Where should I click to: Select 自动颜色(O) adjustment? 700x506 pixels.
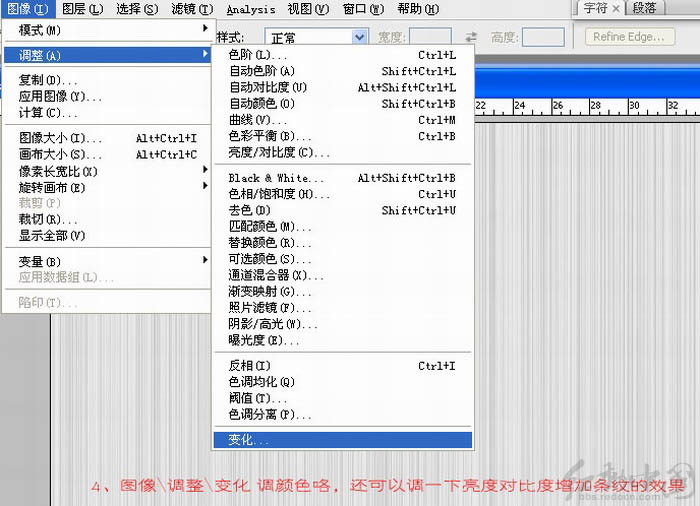click(x=343, y=104)
